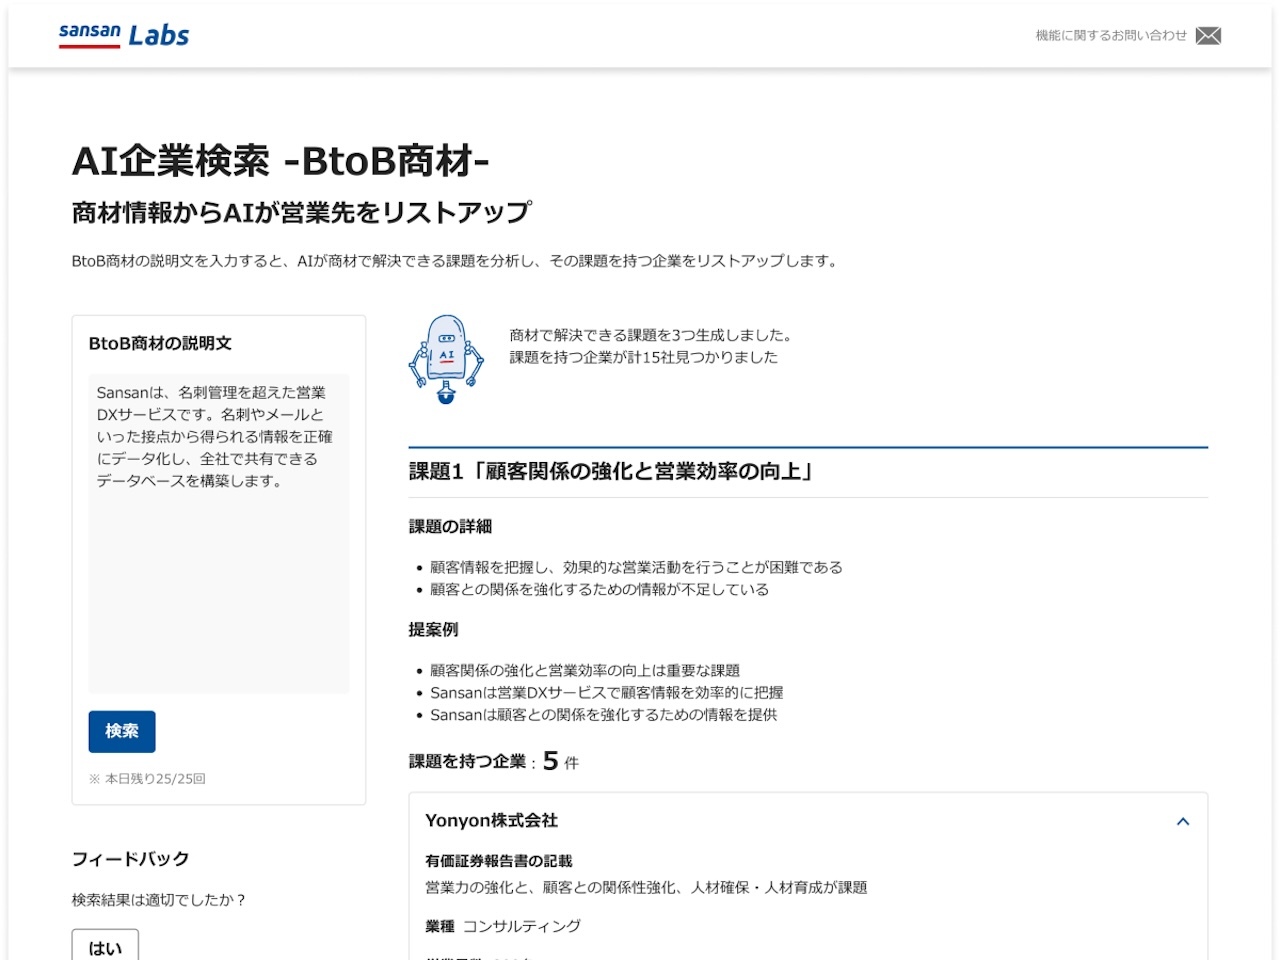
Task: Click the subtitle 商材情報からAIが営業先をリストアップ
Action: (x=302, y=212)
